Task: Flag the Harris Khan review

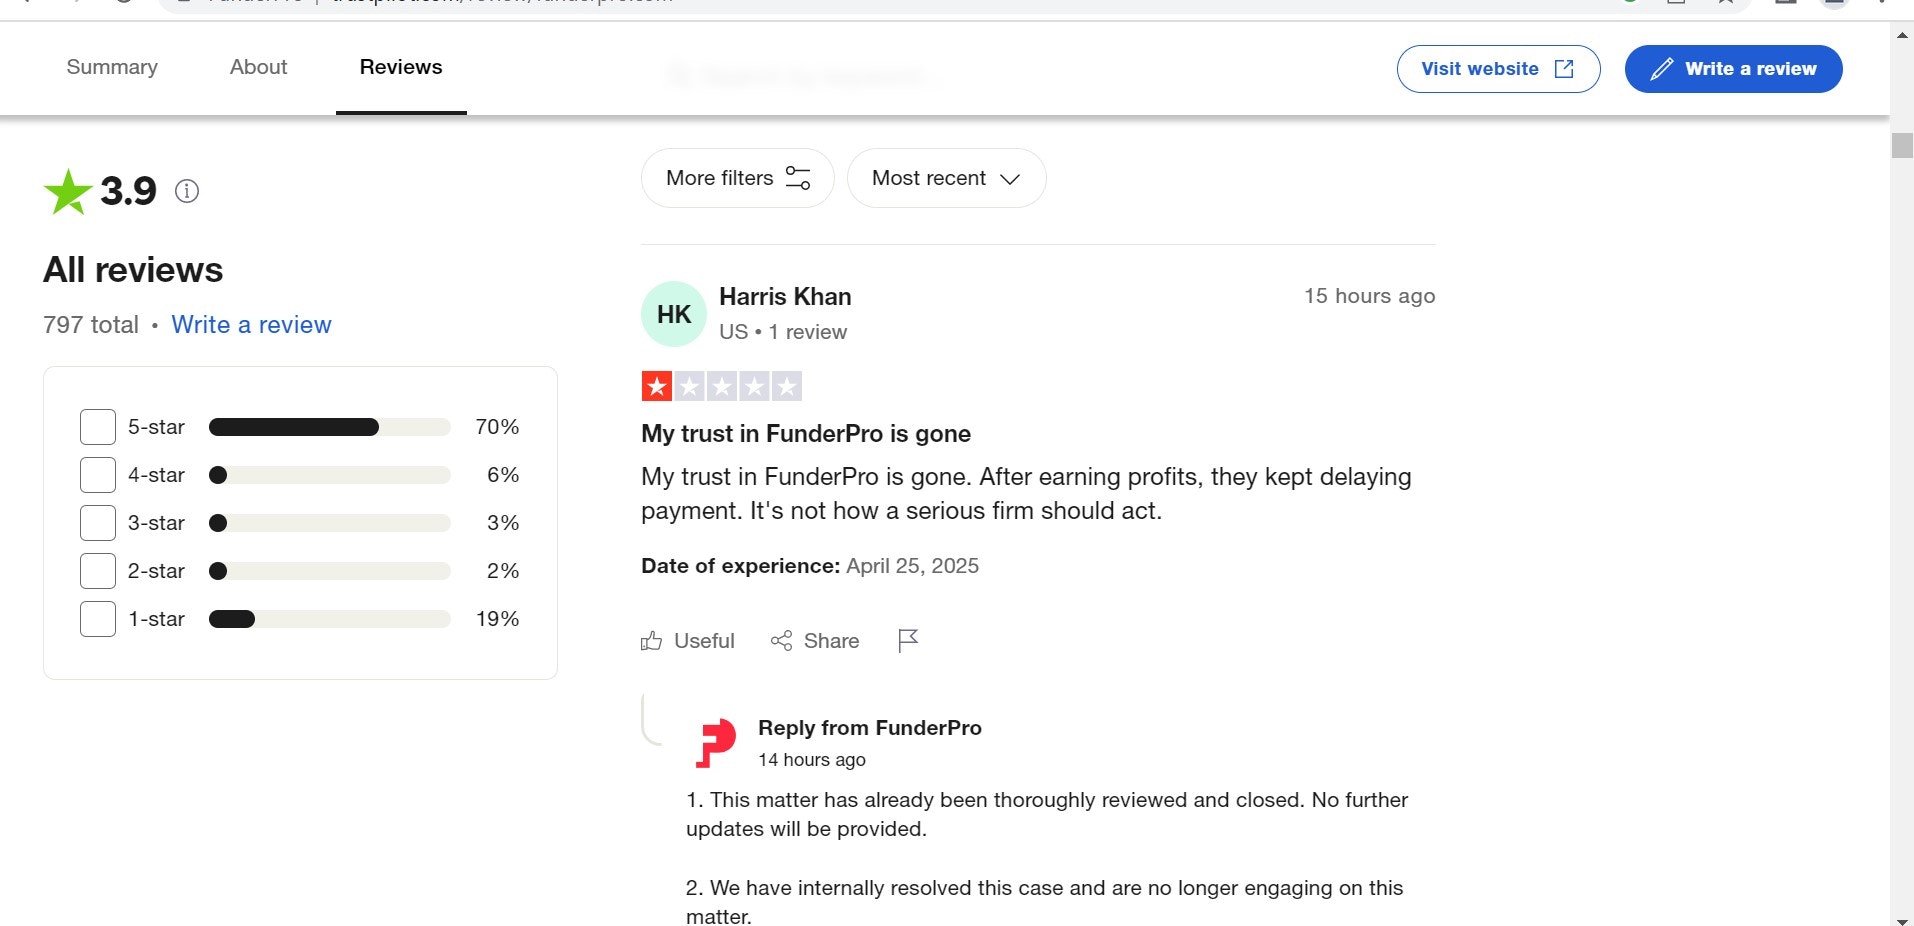Action: point(908,640)
